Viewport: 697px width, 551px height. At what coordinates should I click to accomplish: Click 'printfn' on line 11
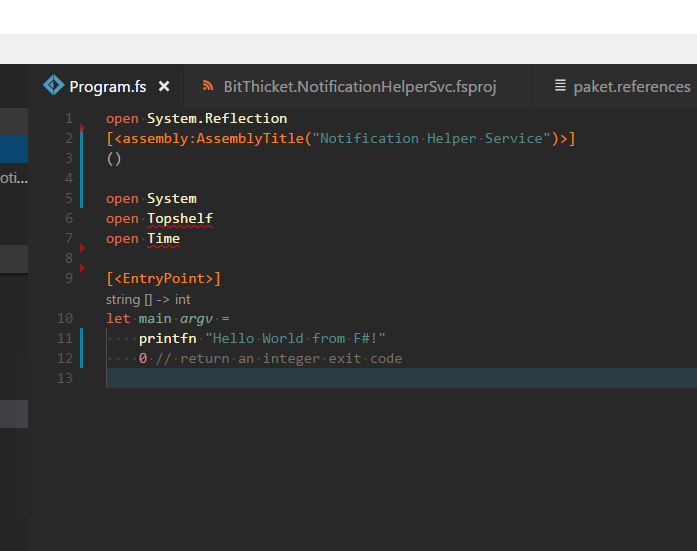click(168, 339)
